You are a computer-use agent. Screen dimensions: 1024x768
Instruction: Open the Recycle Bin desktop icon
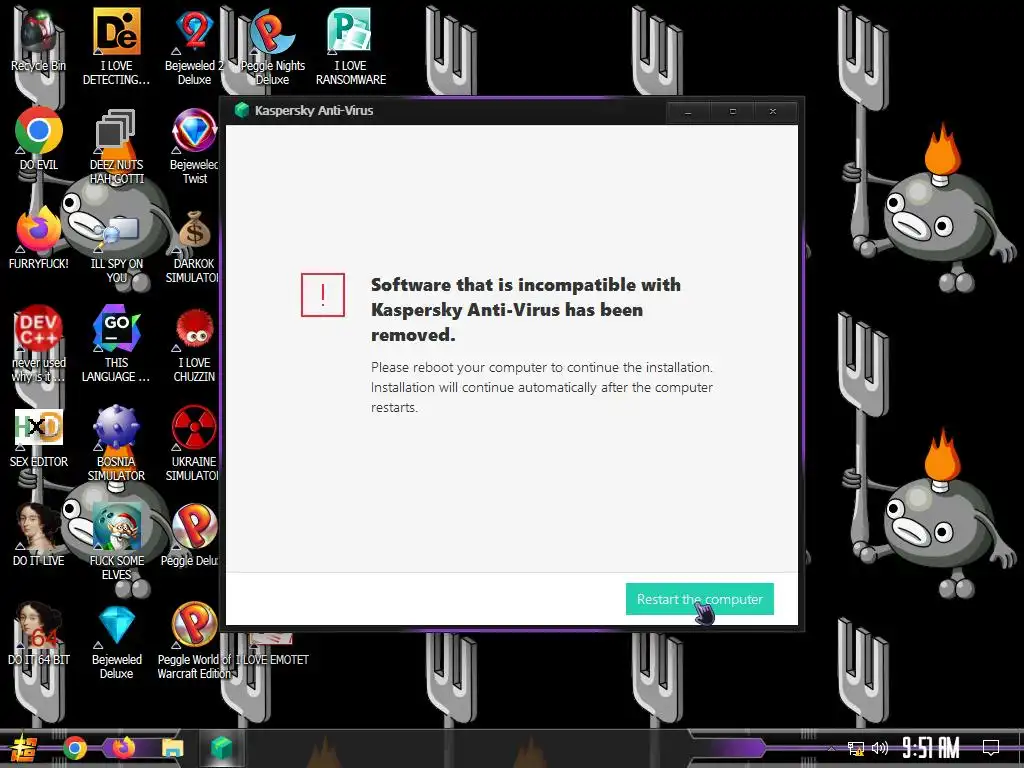coord(39,41)
